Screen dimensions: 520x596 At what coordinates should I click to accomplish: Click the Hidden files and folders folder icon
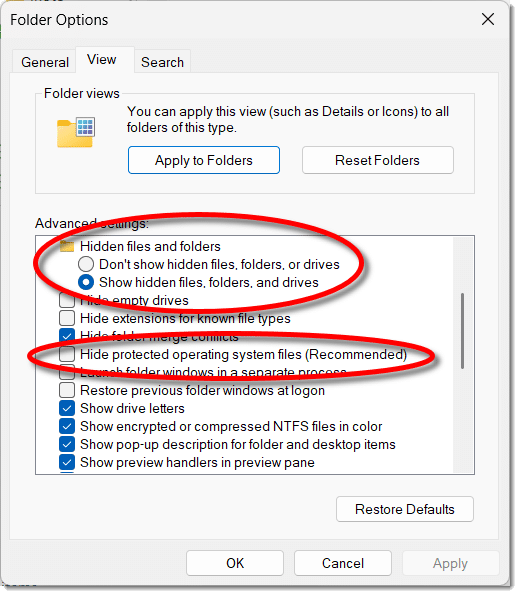(67, 247)
